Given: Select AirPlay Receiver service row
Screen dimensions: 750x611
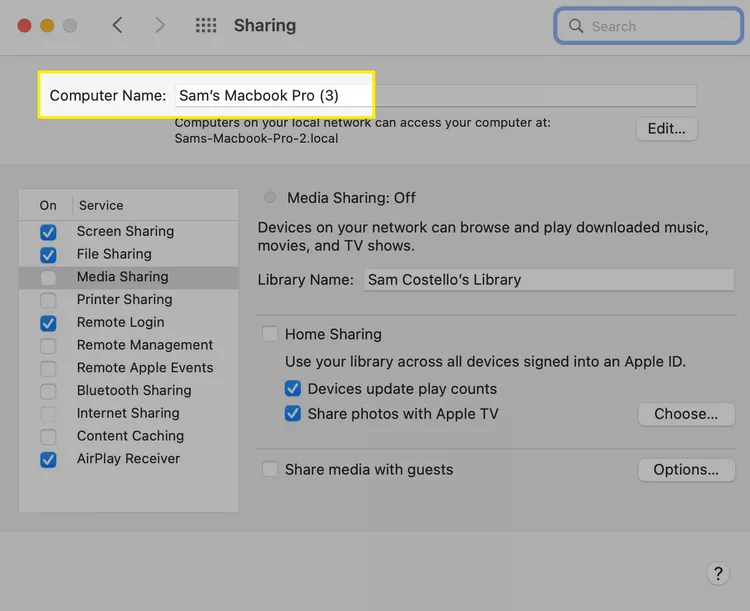Looking at the screenshot, I should point(128,459).
